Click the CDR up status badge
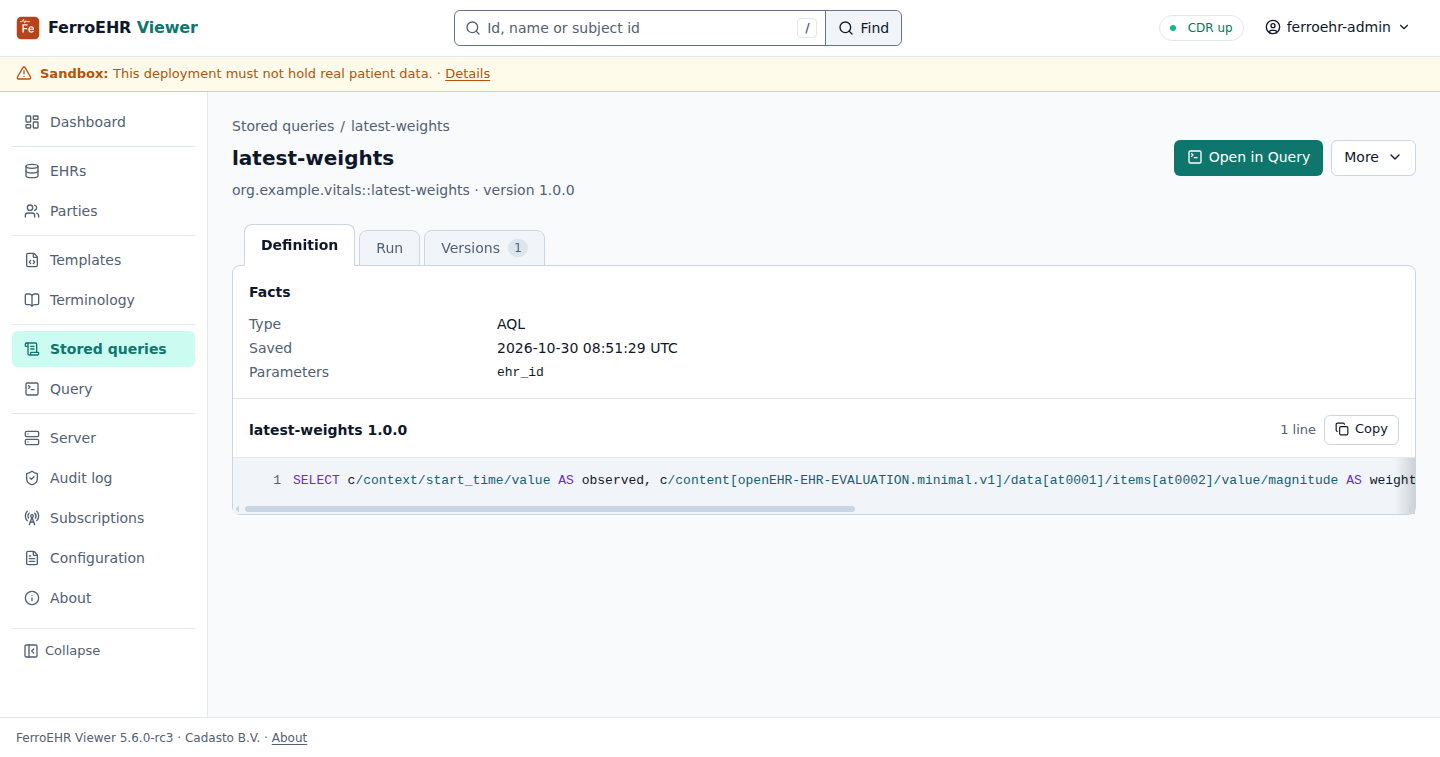This screenshot has width=1440, height=757. pos(1201,28)
